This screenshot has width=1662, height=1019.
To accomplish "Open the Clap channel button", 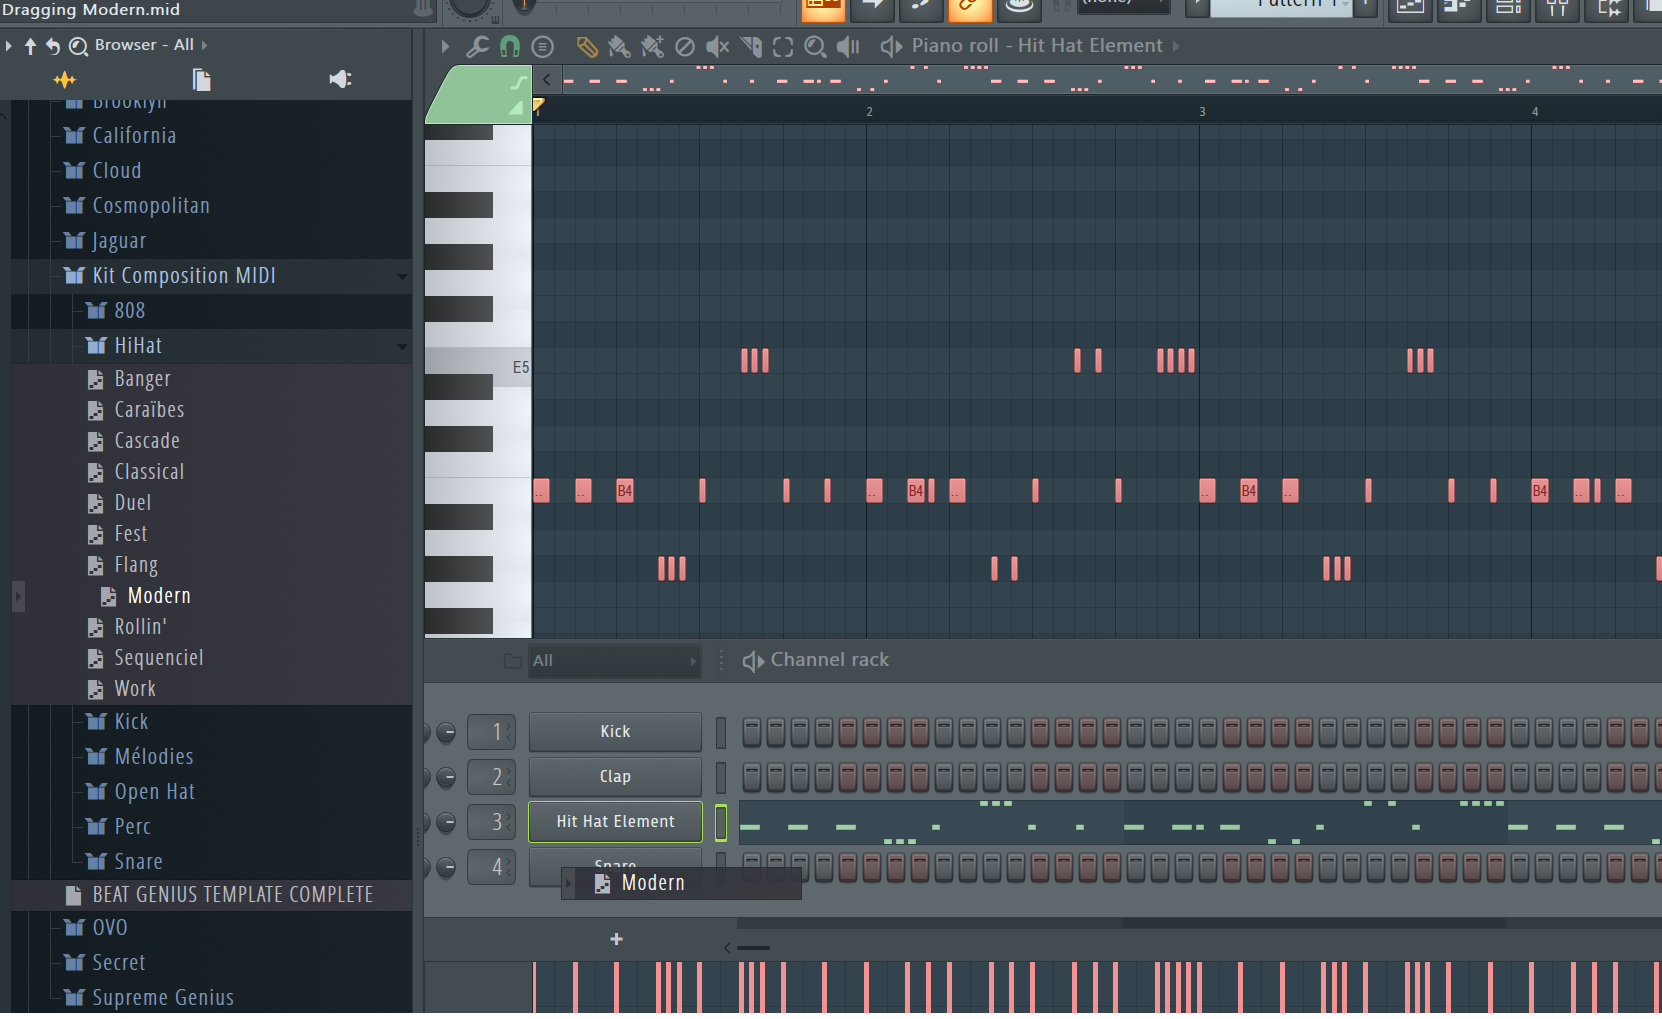I will pos(615,777).
